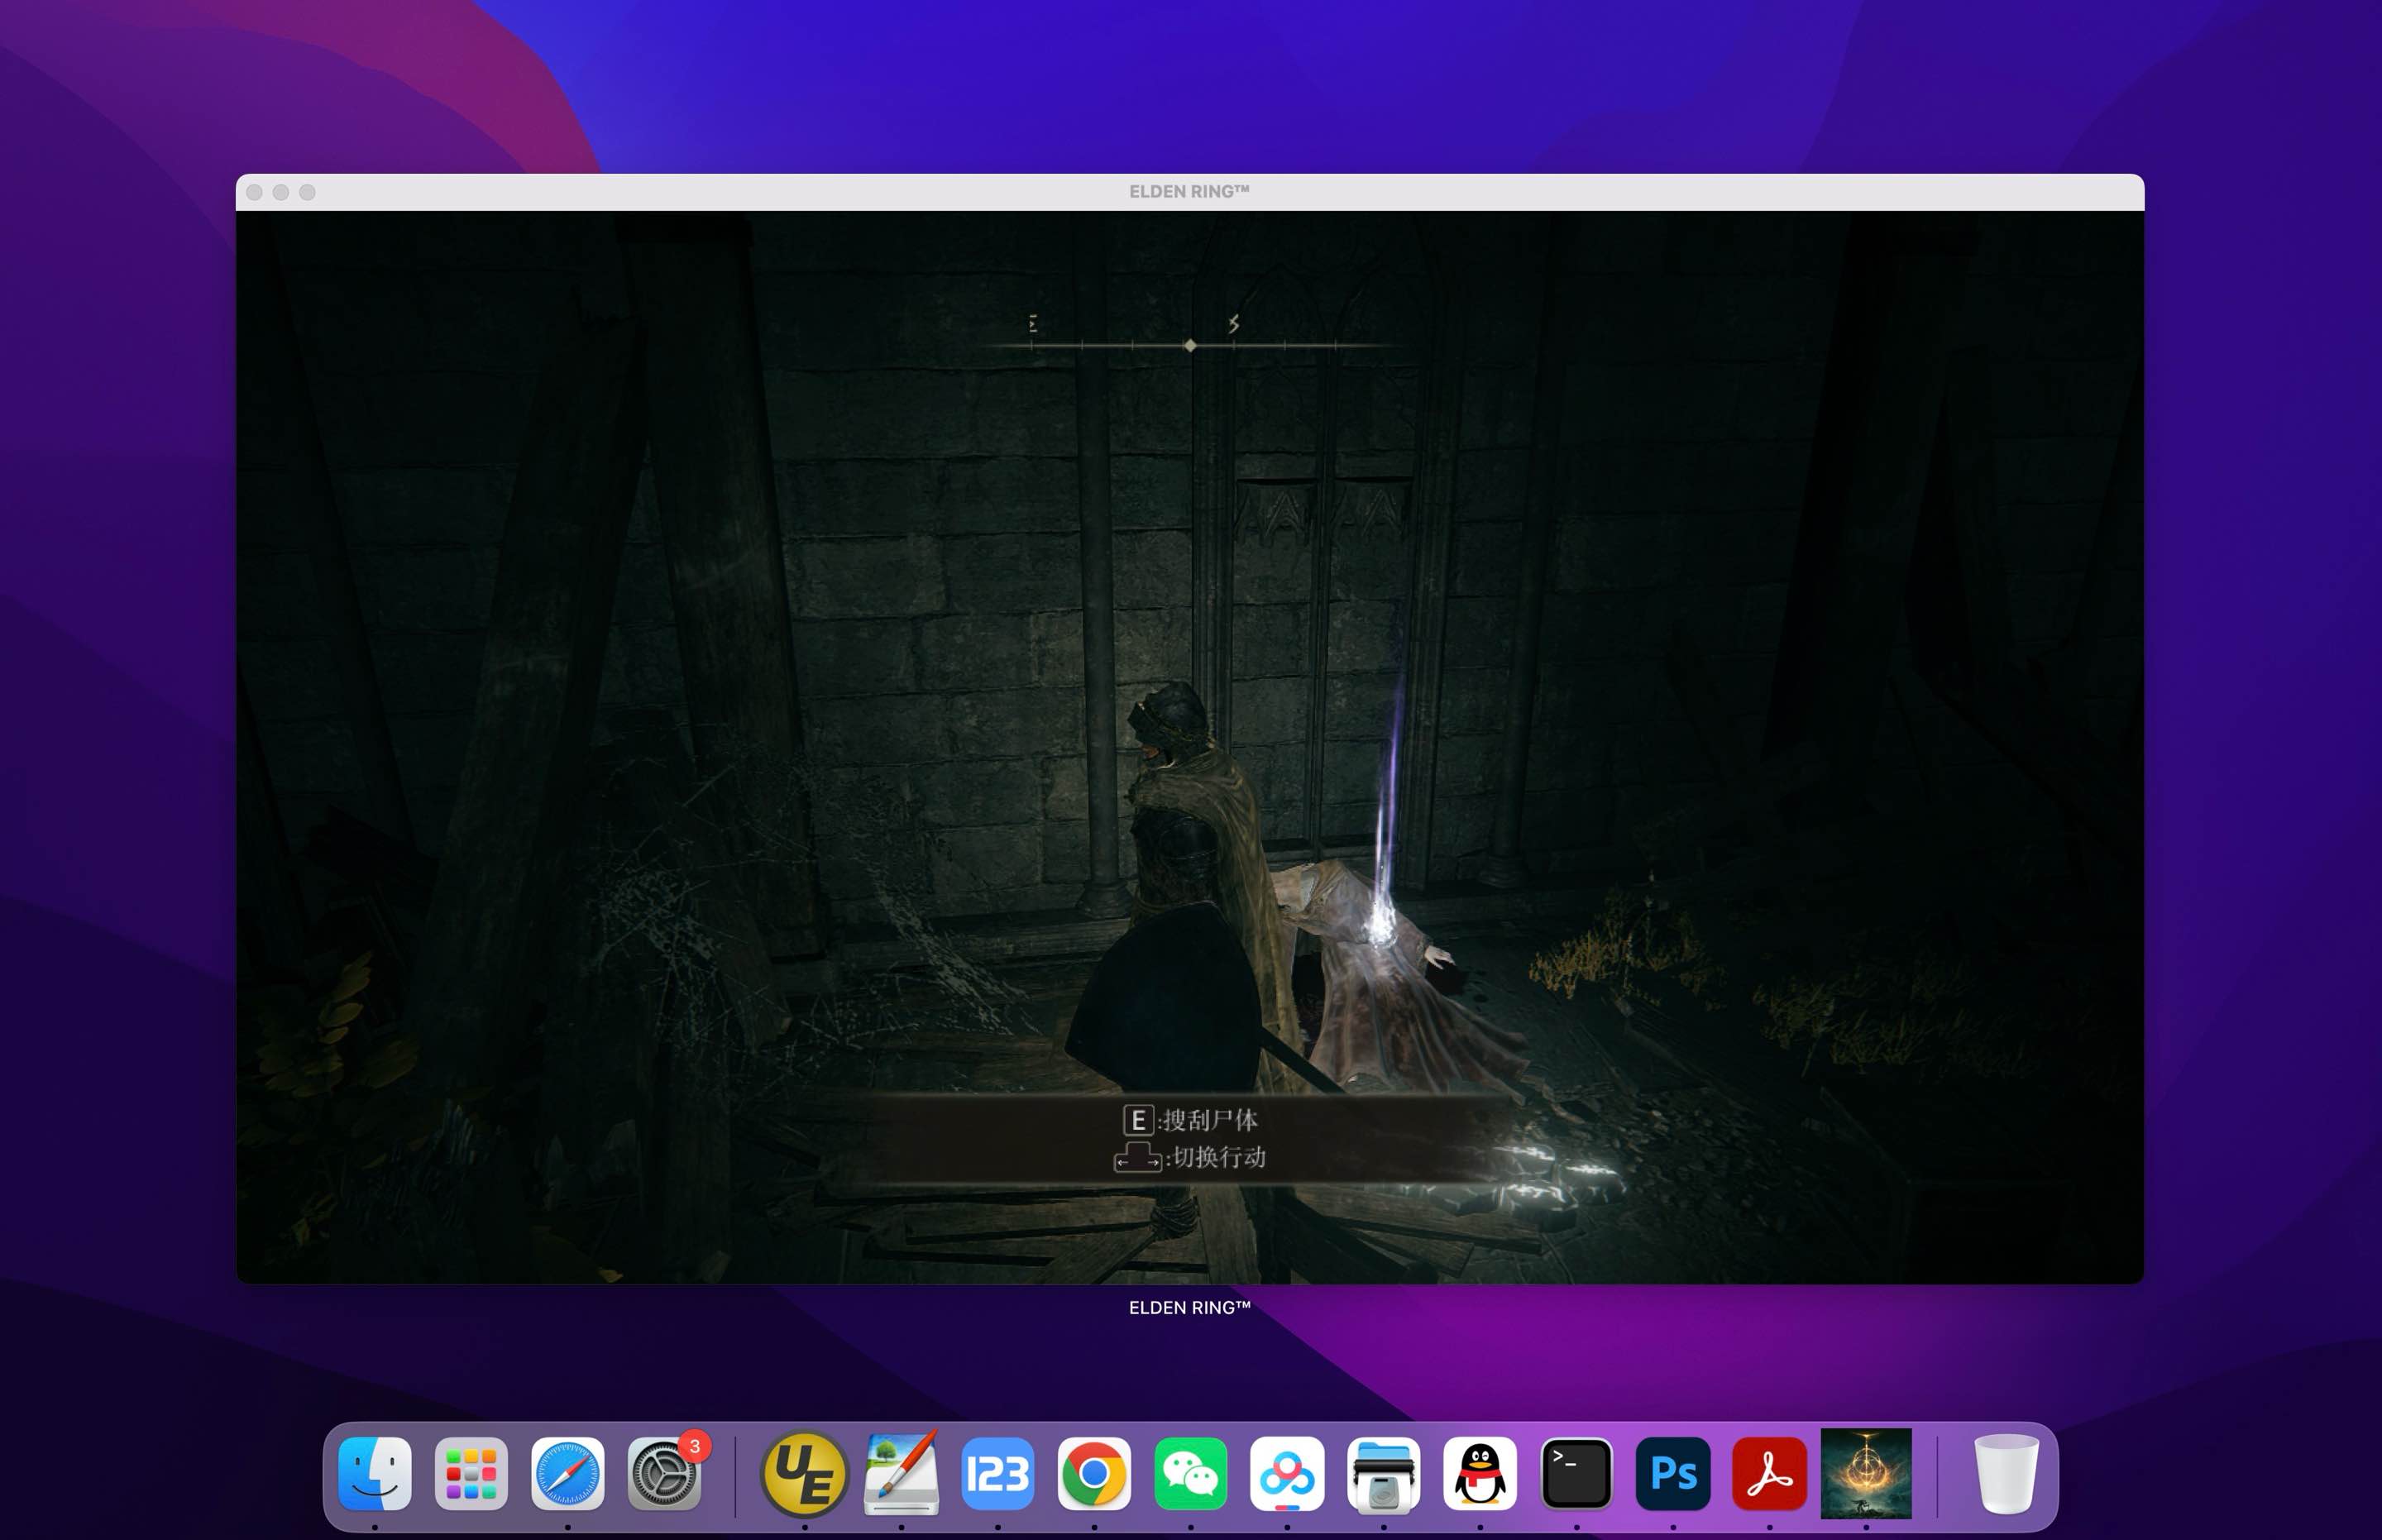Click the Elden Ring dock icon

pos(1866,1473)
